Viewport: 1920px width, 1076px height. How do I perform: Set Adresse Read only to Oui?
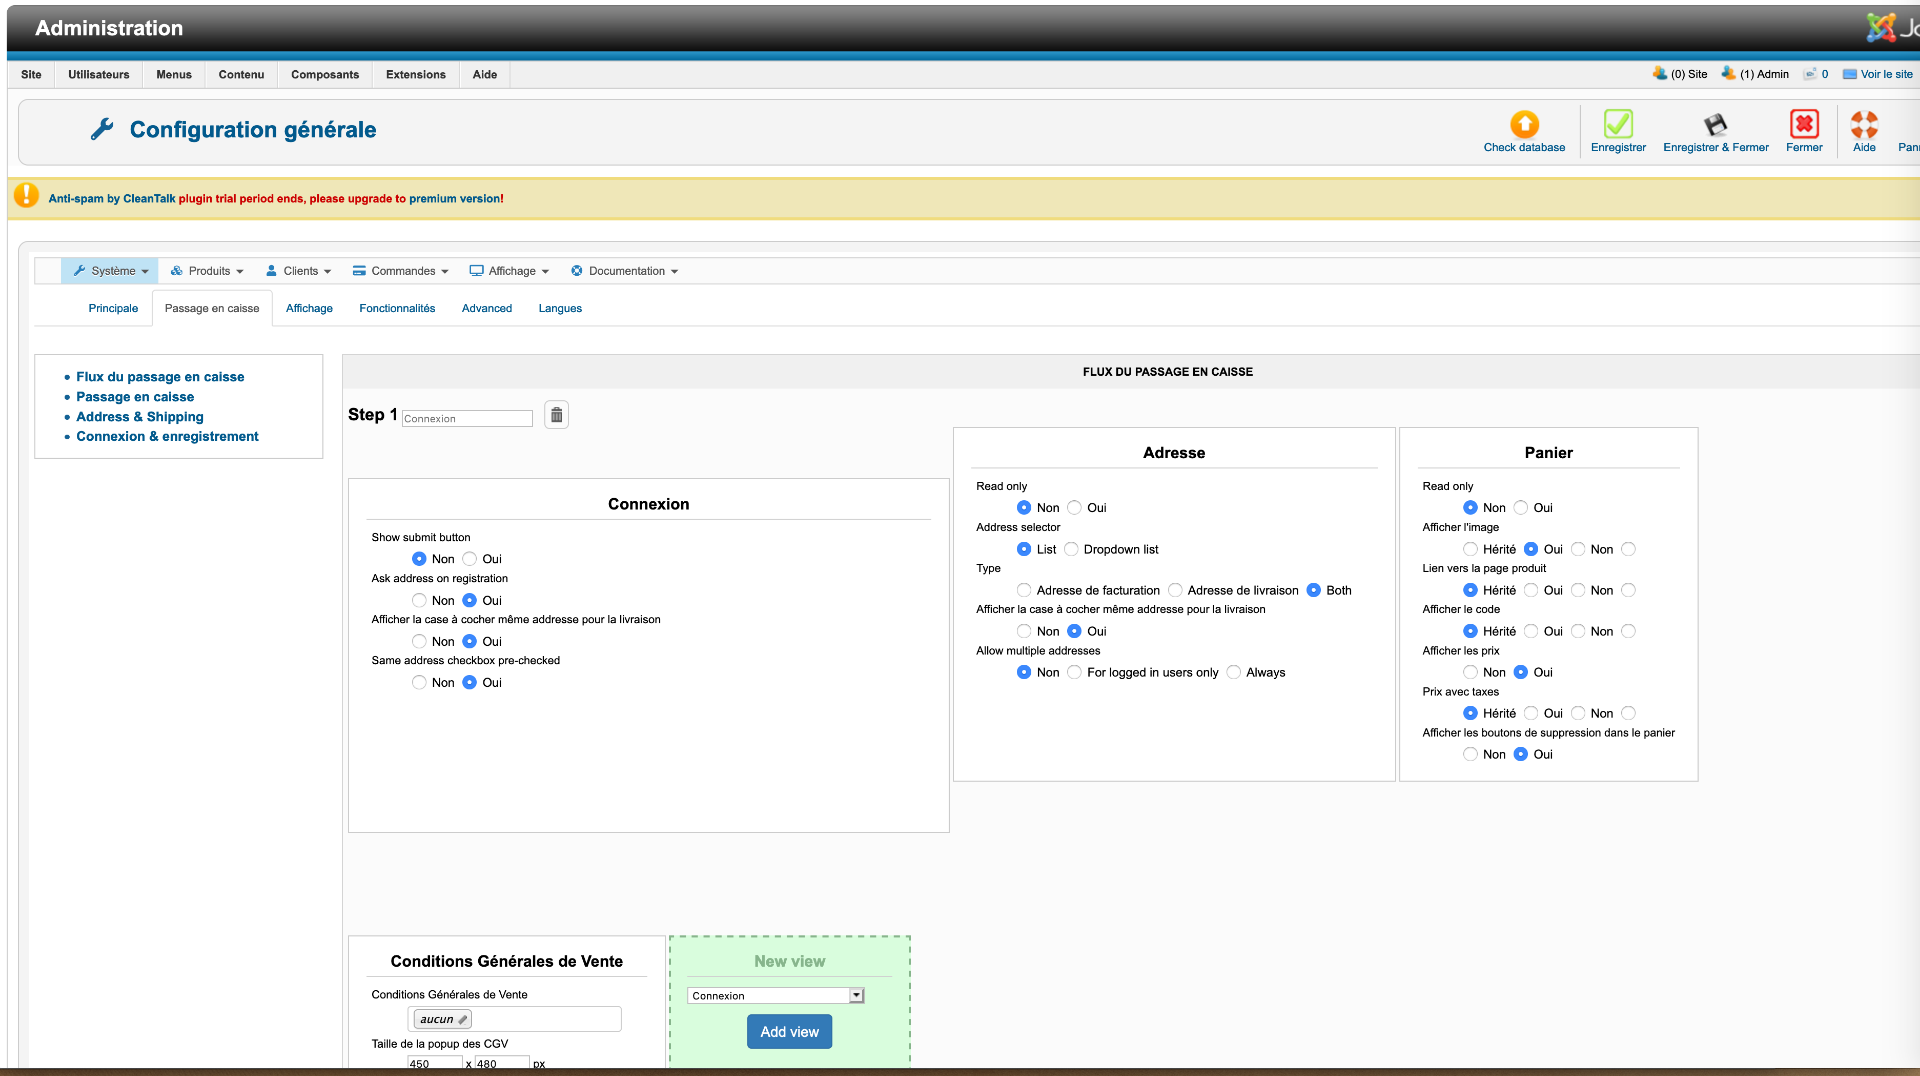tap(1074, 508)
